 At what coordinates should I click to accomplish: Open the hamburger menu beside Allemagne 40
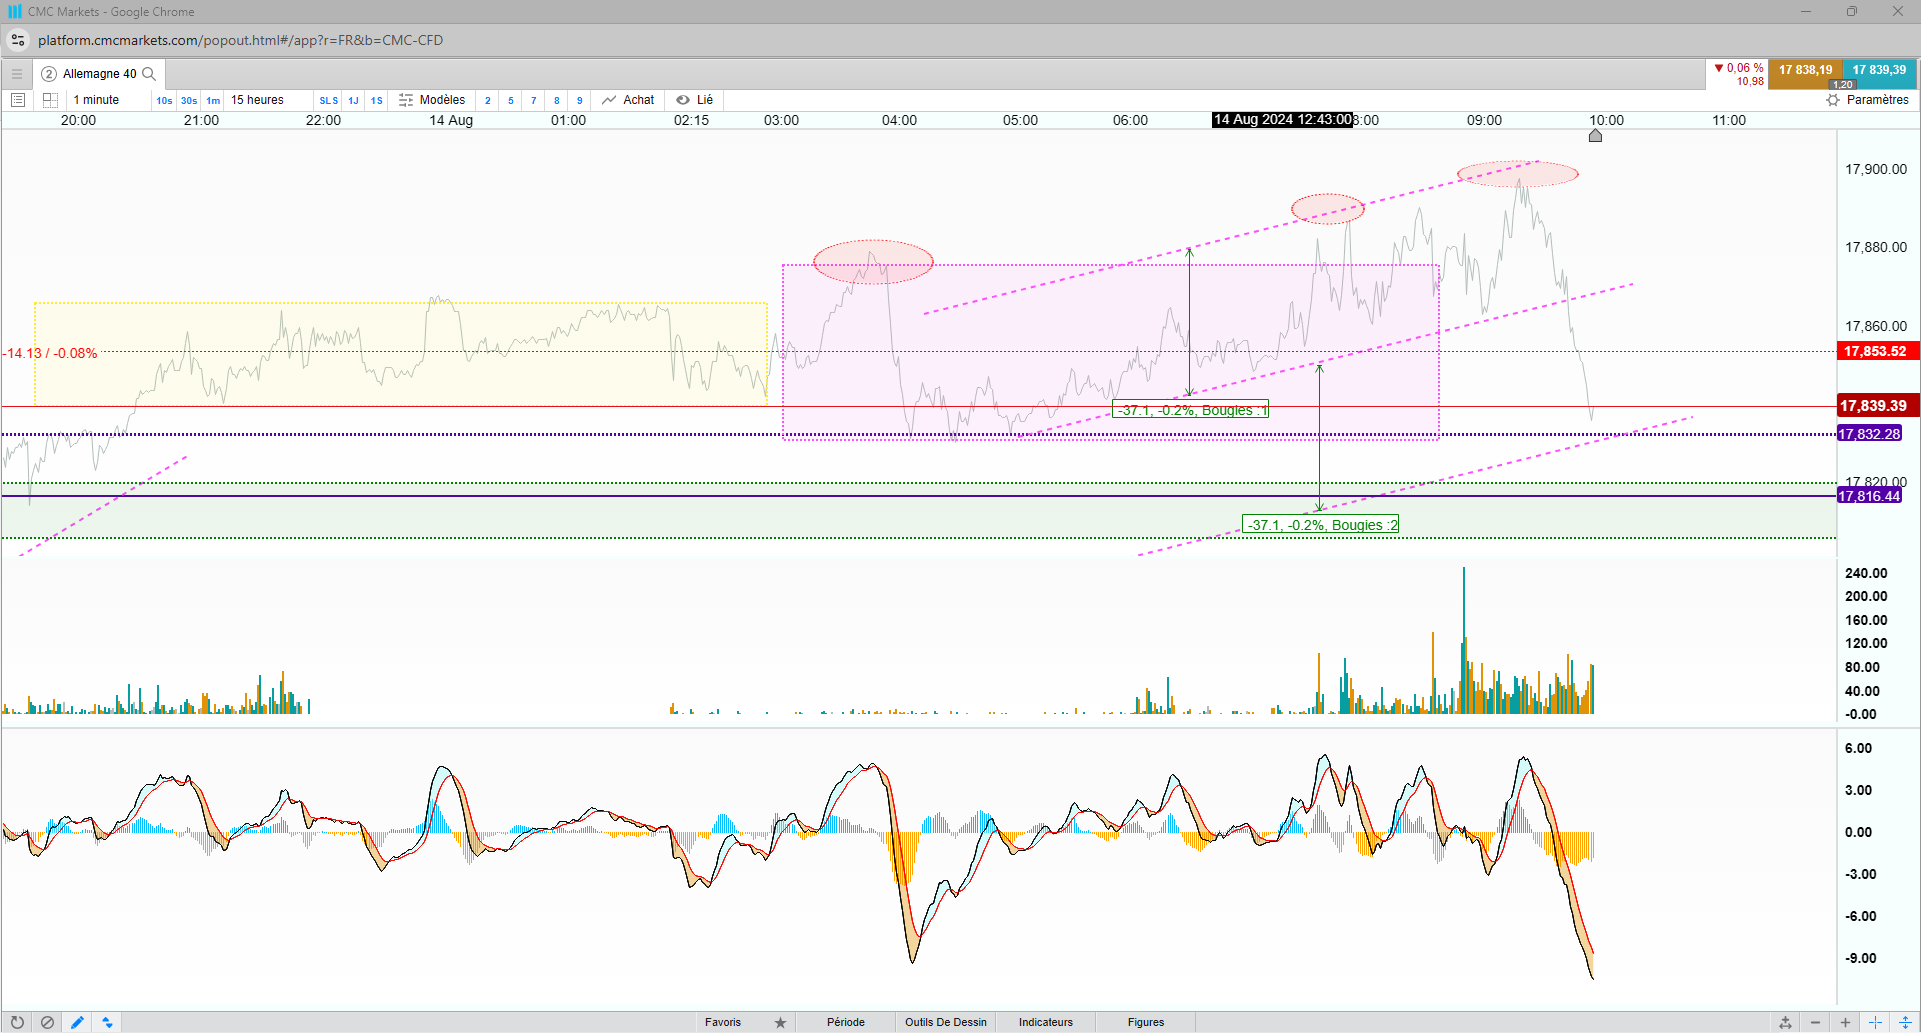[x=17, y=74]
